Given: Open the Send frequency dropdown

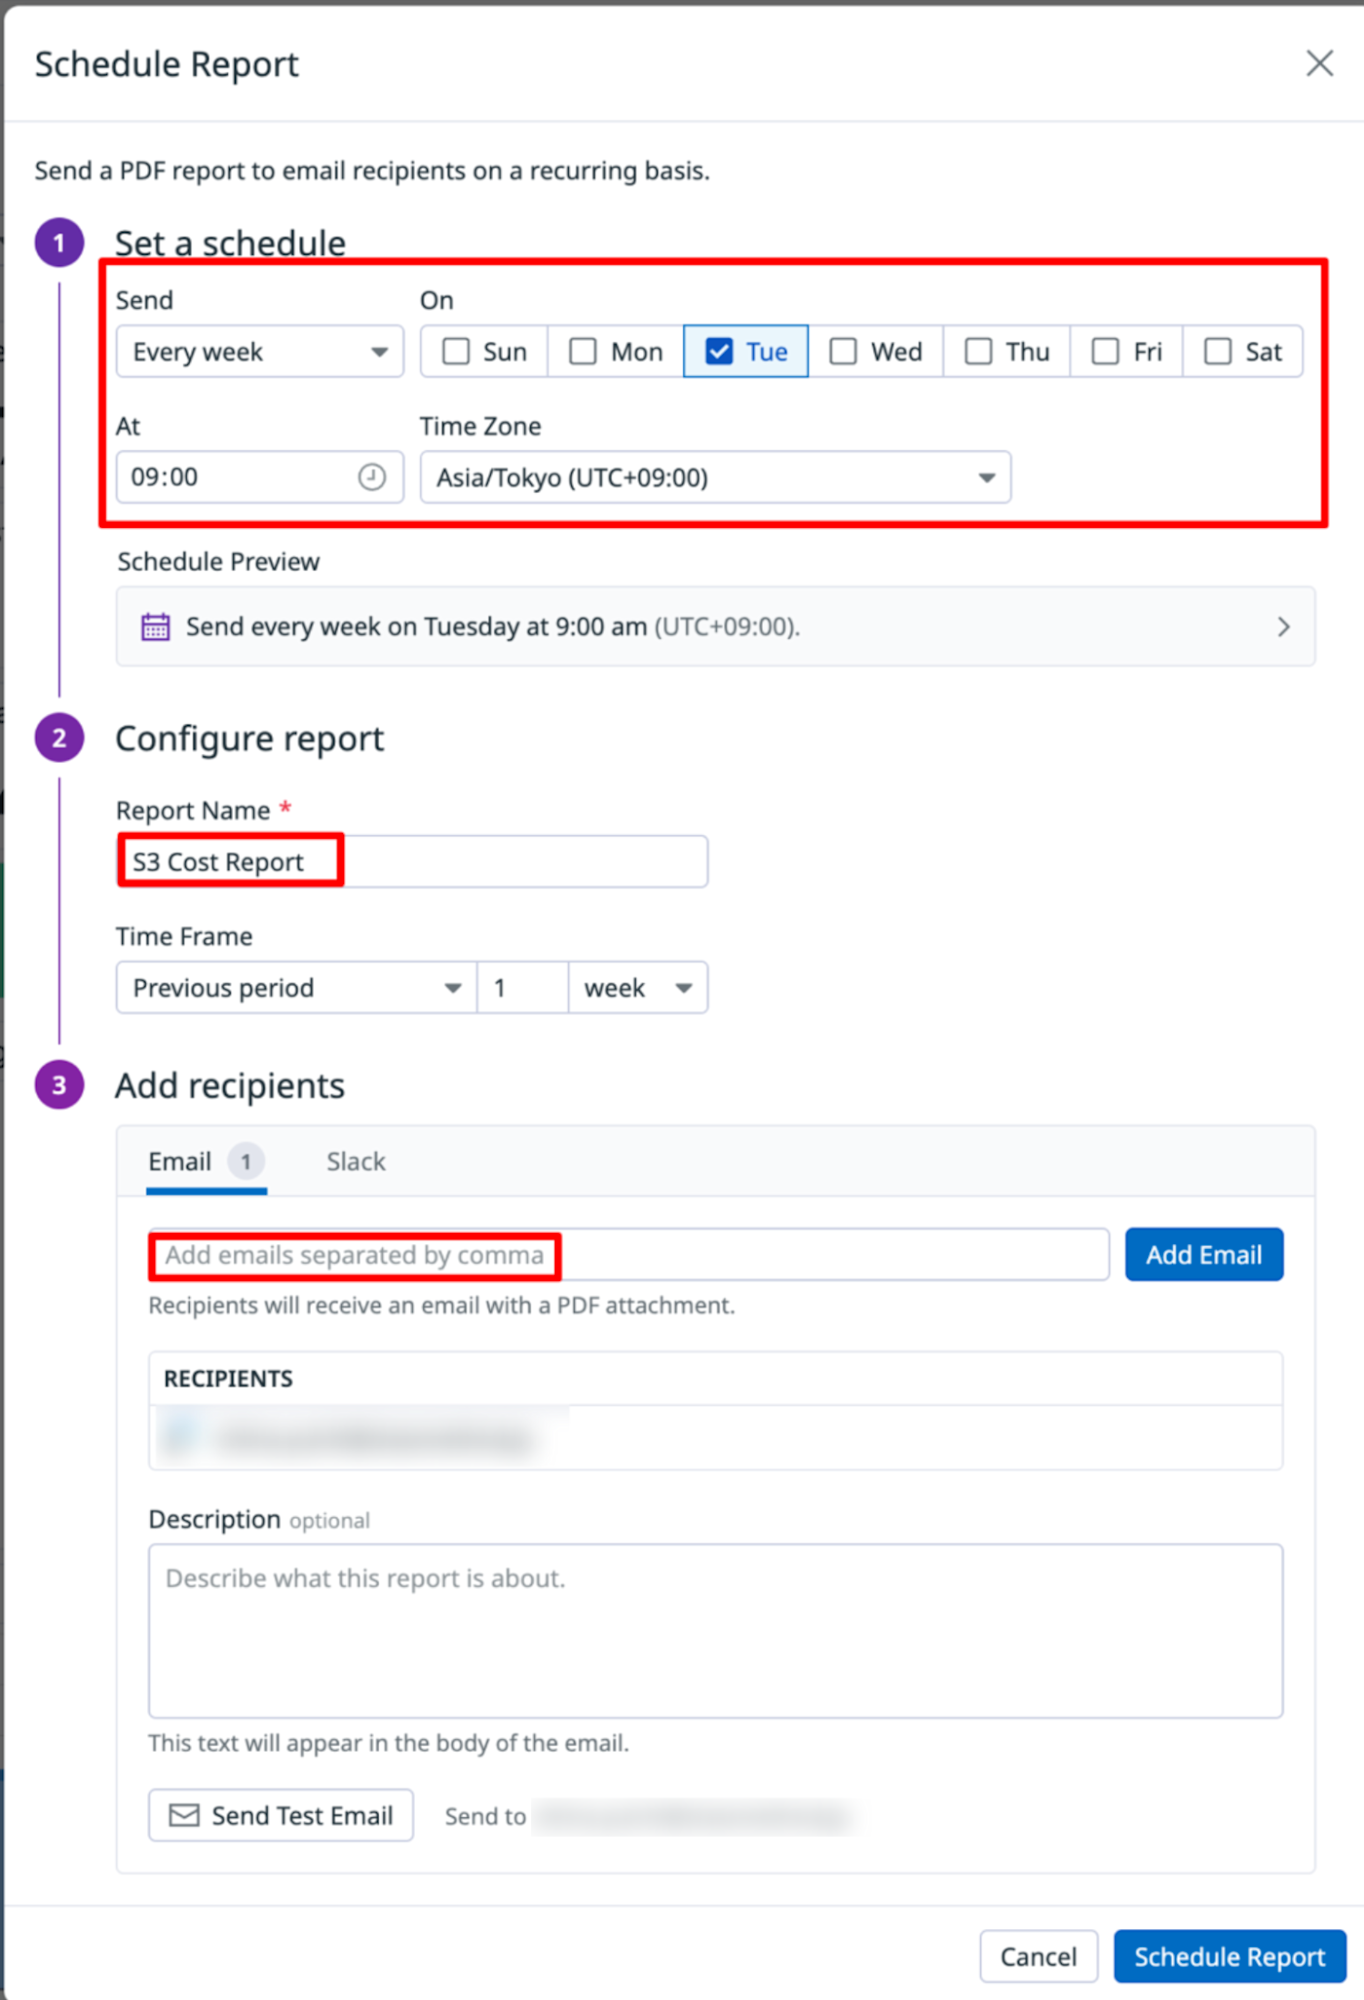Looking at the screenshot, I should 260,352.
